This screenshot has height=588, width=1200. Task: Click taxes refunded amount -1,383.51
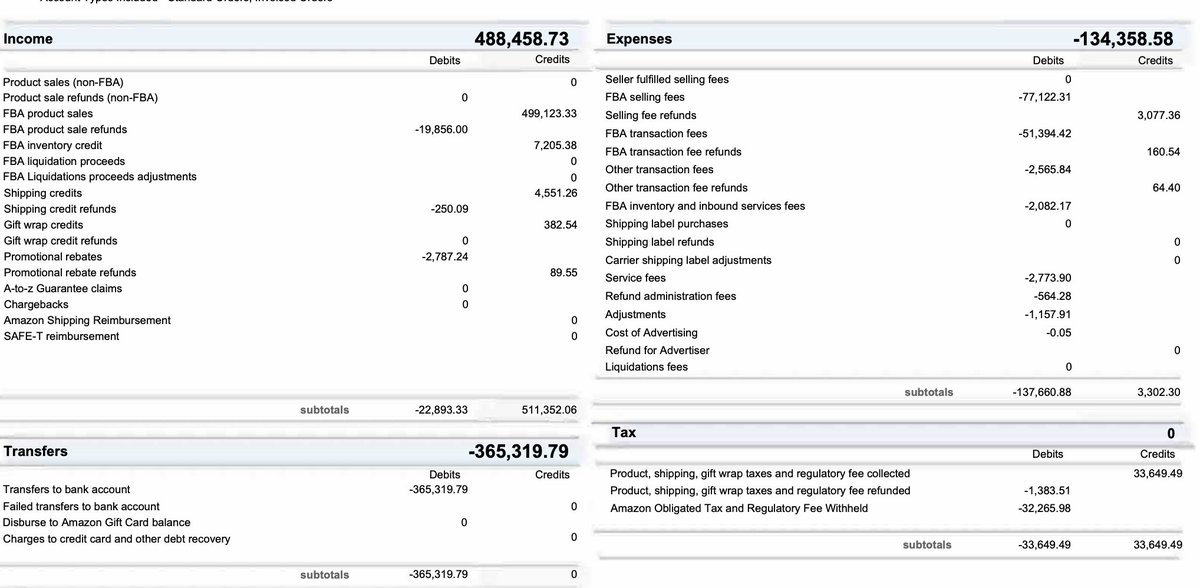(1048, 491)
